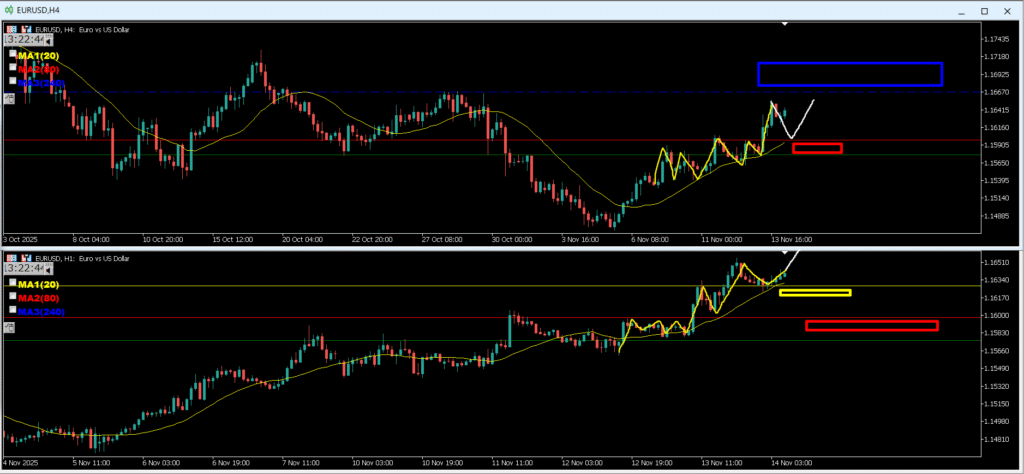Click the hand icon button in H1 chart

click(x=9, y=327)
